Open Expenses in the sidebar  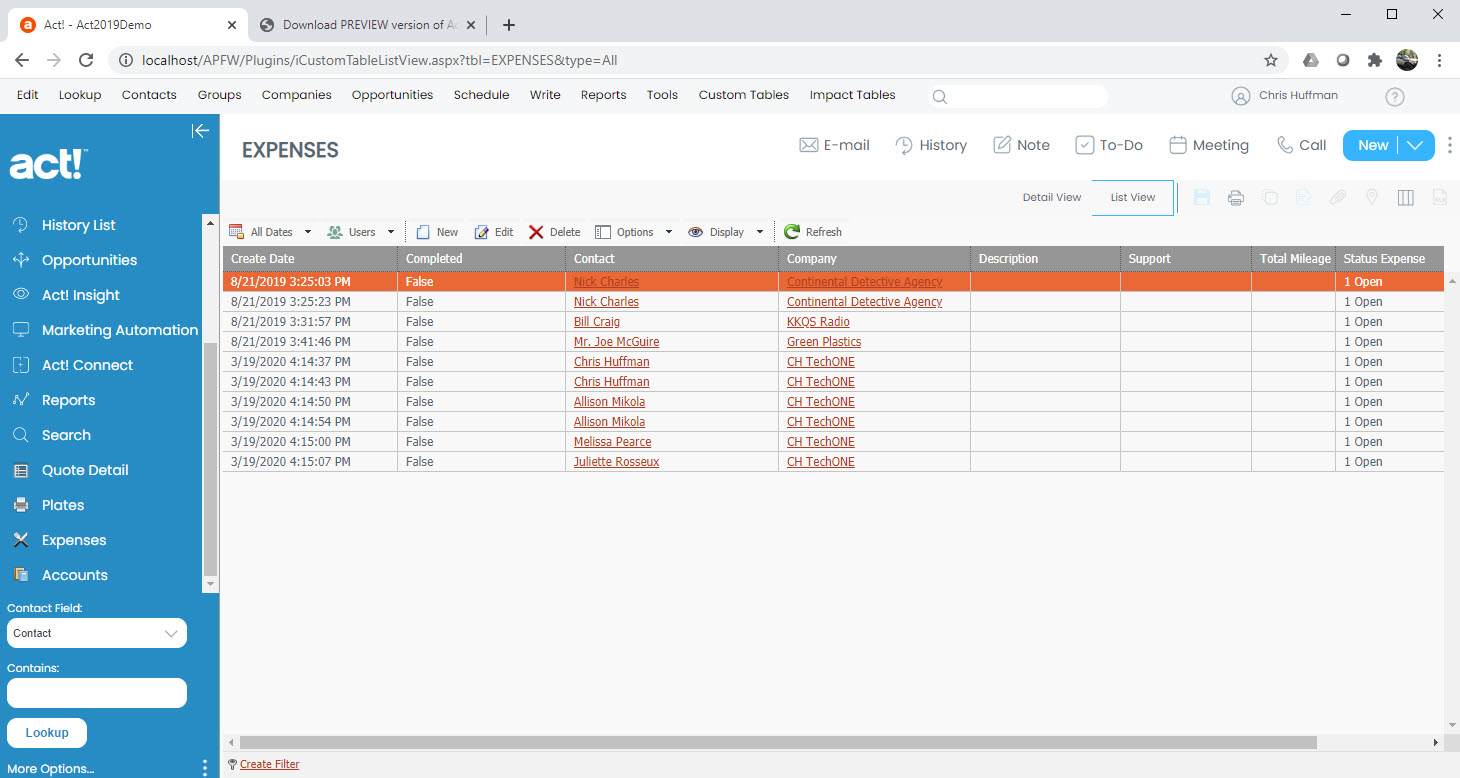(x=74, y=540)
